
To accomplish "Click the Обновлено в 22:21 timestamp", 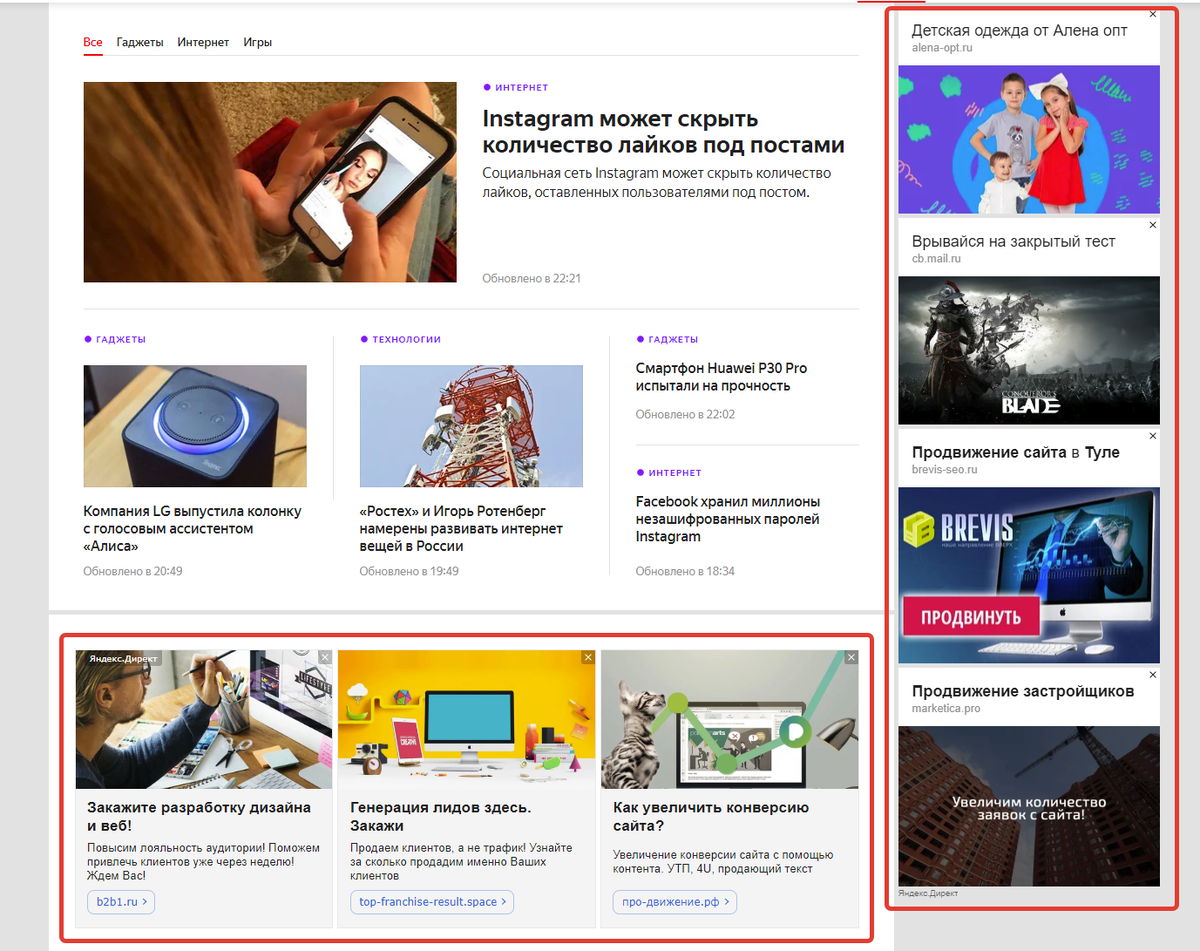I will tap(531, 278).
